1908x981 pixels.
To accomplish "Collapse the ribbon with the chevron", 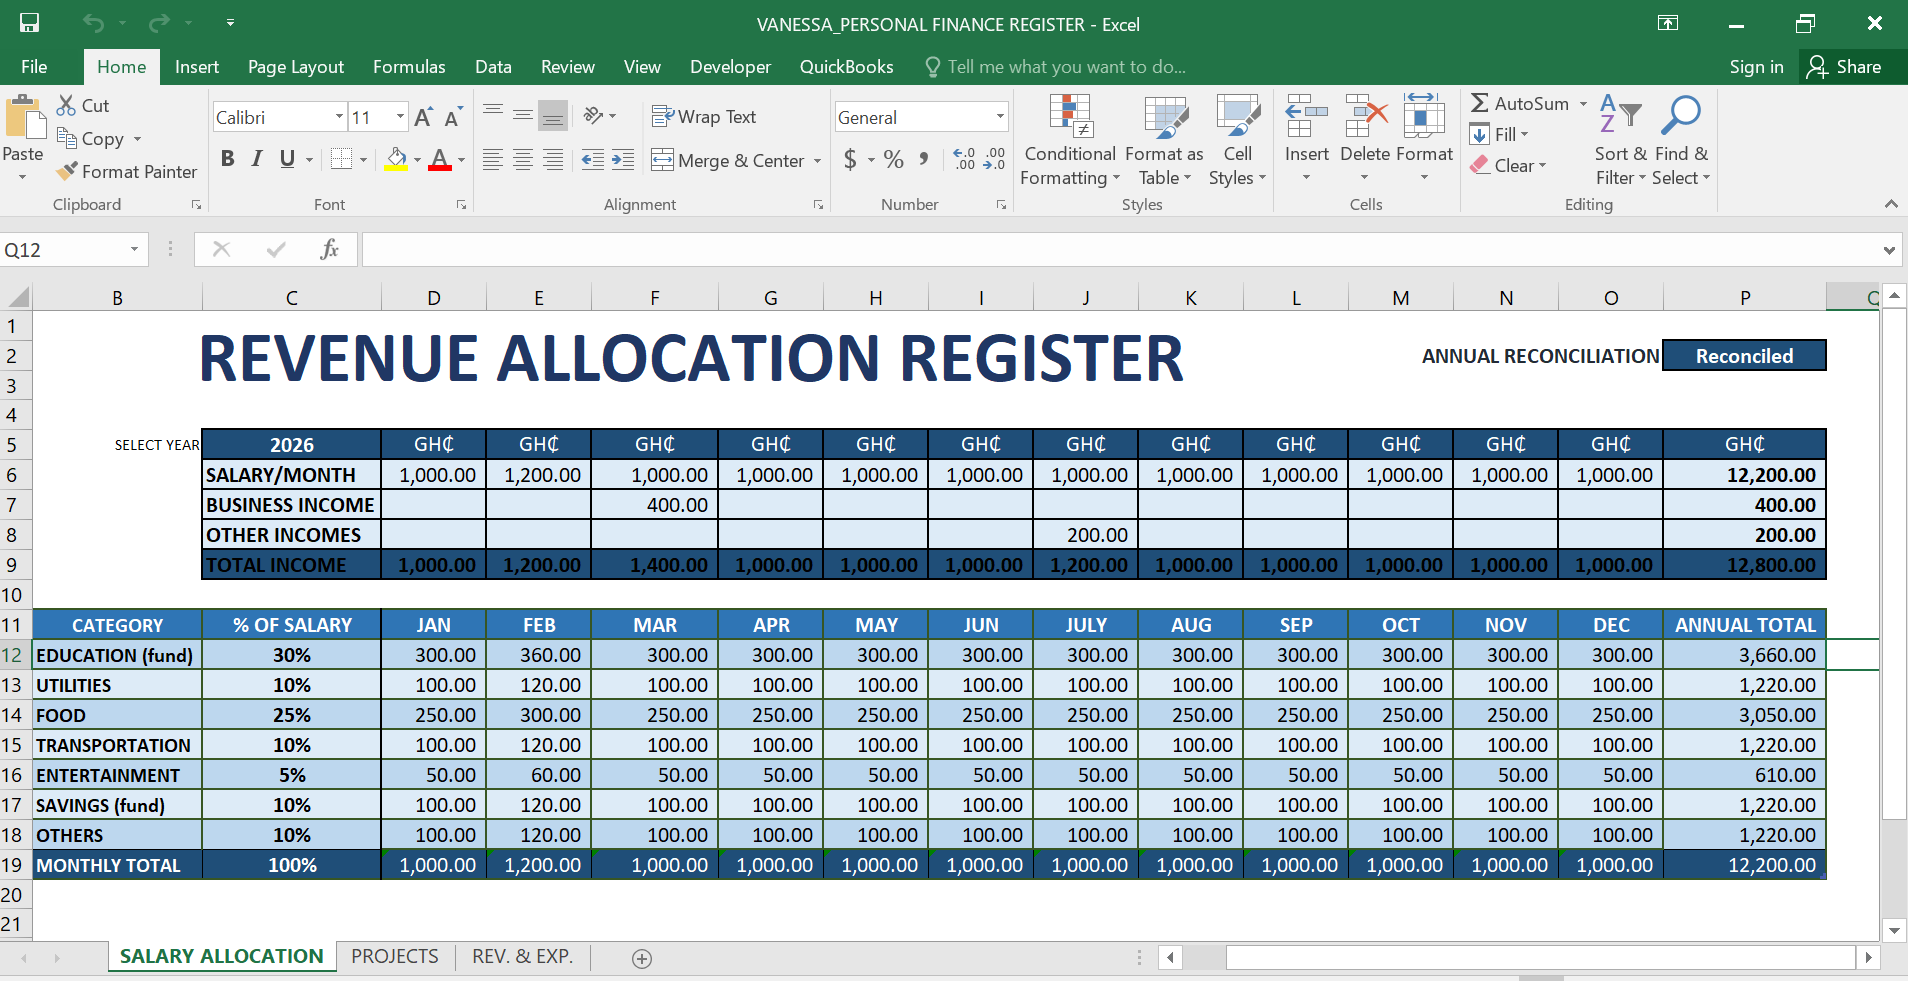I will (x=1891, y=204).
